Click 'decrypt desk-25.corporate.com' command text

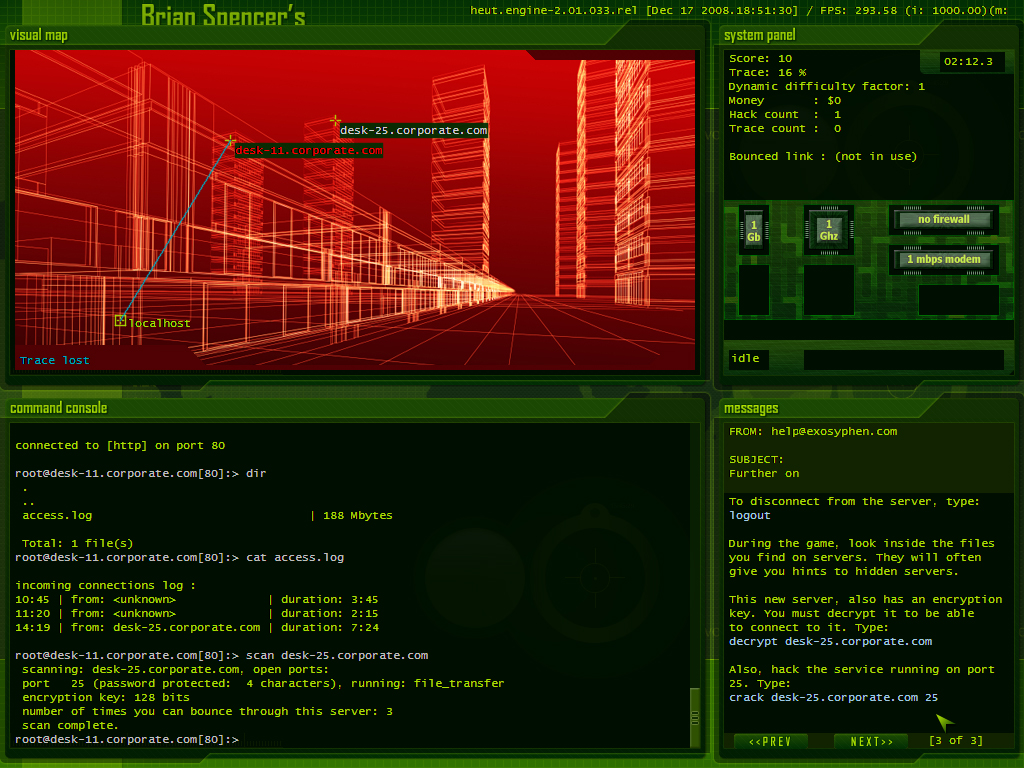(830, 642)
